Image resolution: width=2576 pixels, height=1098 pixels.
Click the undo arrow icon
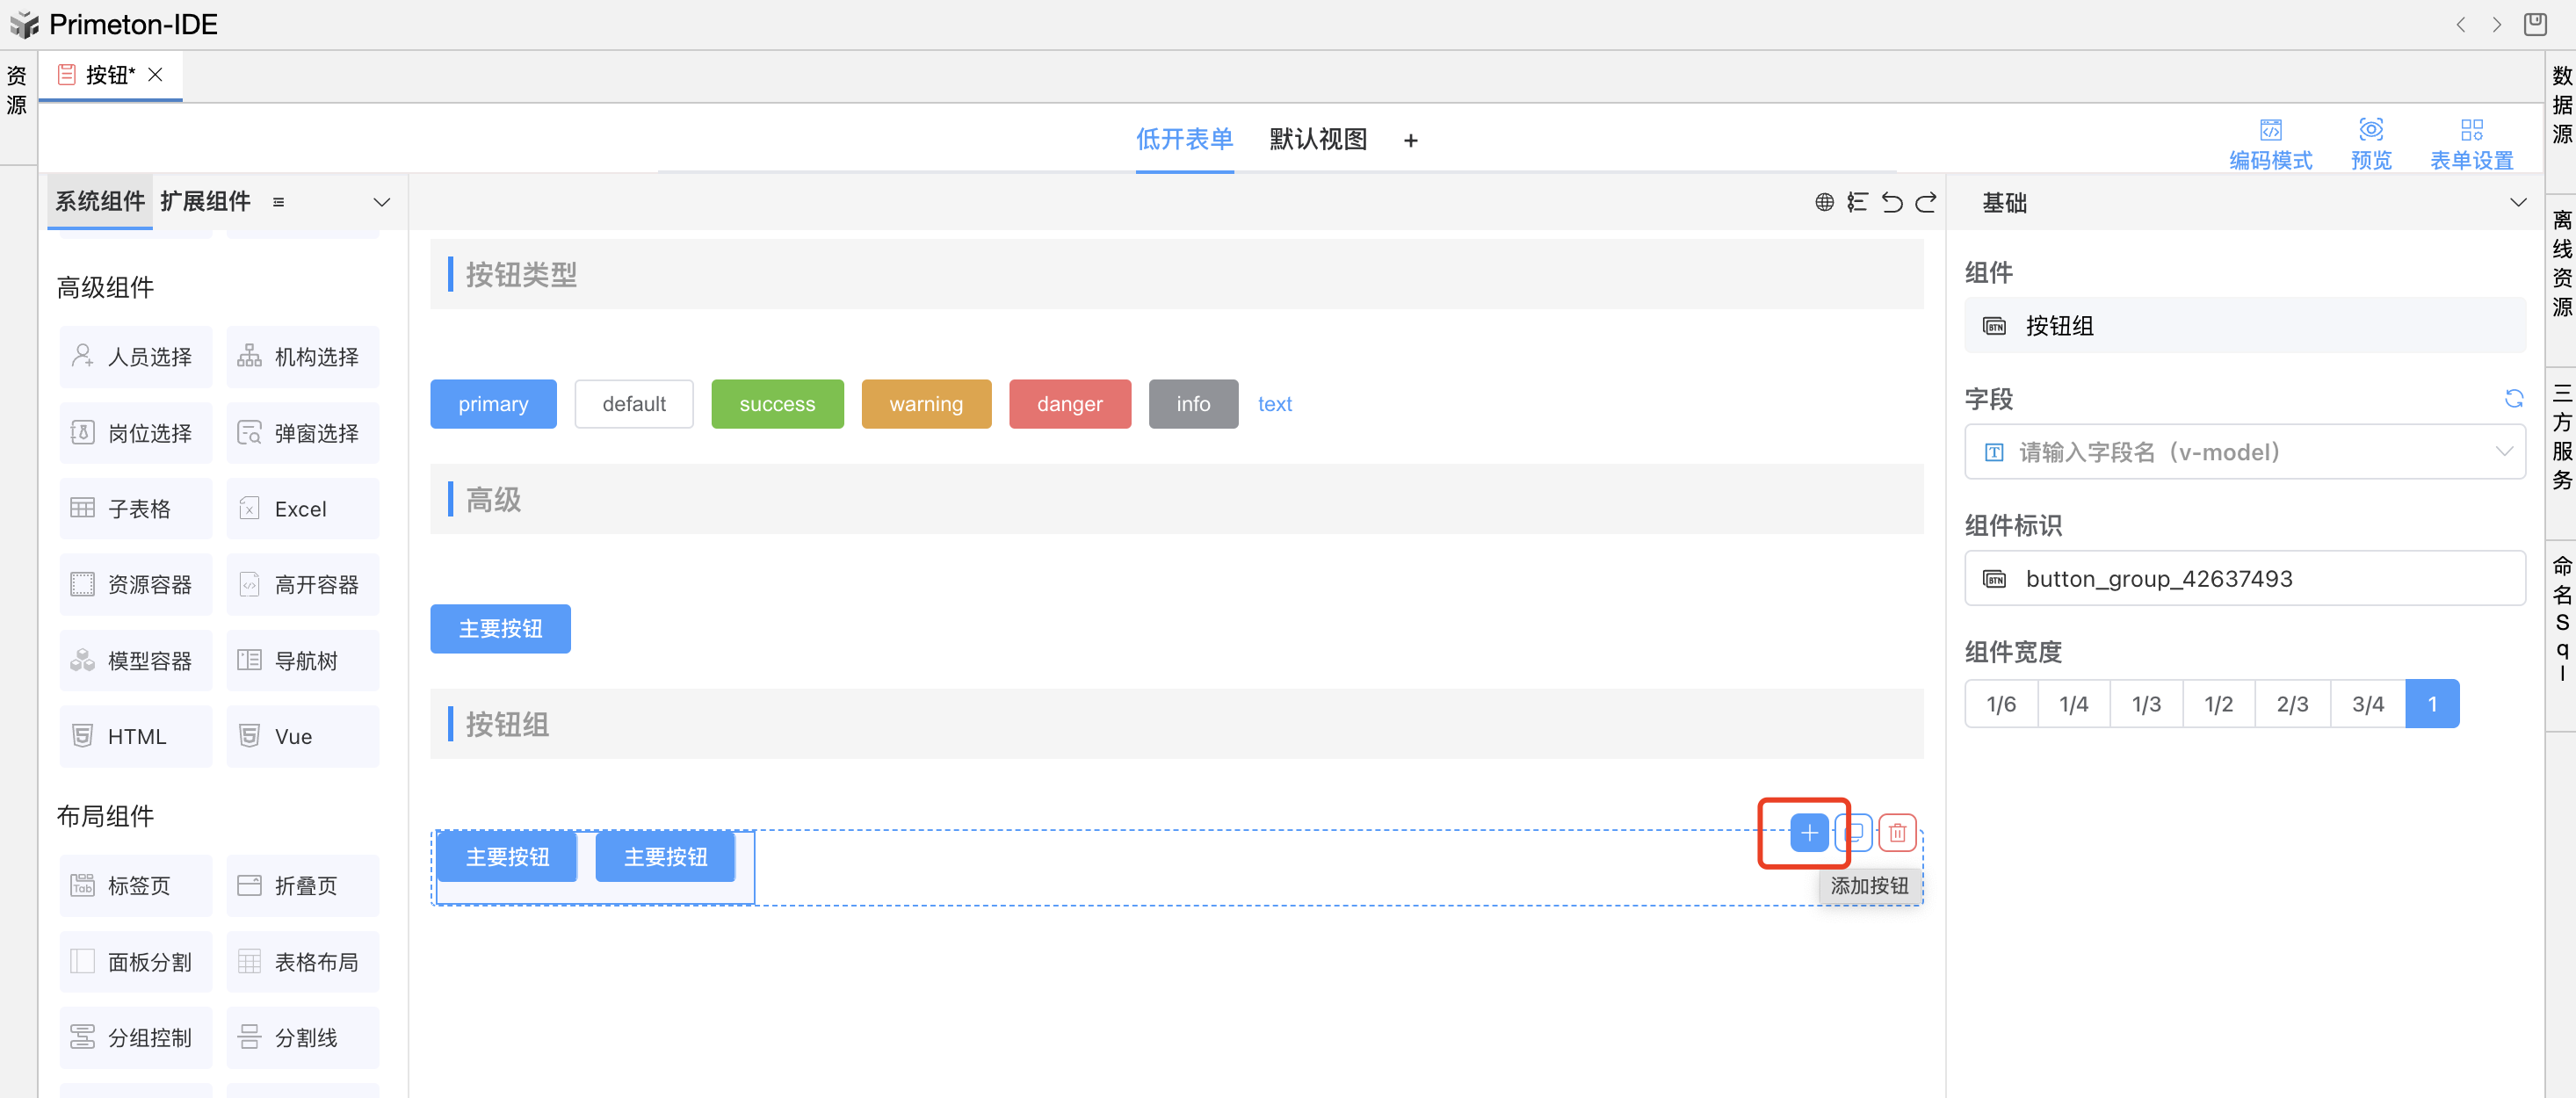(1892, 202)
